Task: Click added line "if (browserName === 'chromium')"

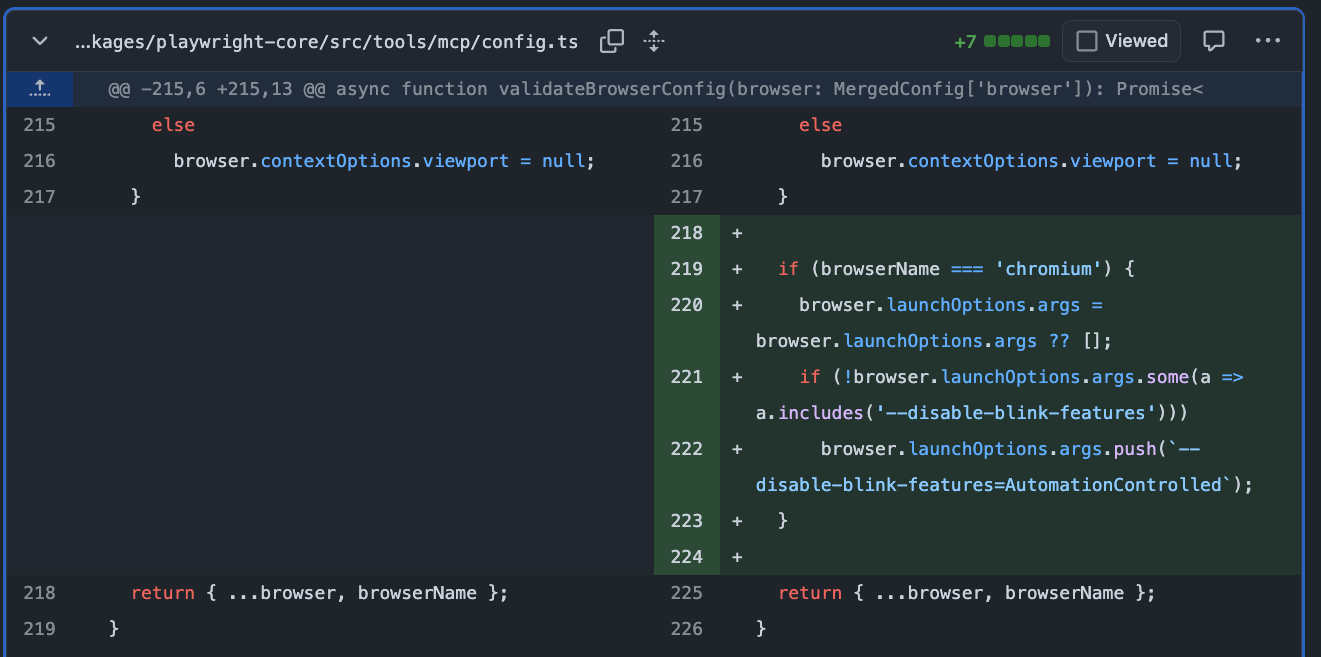Action: [957, 269]
